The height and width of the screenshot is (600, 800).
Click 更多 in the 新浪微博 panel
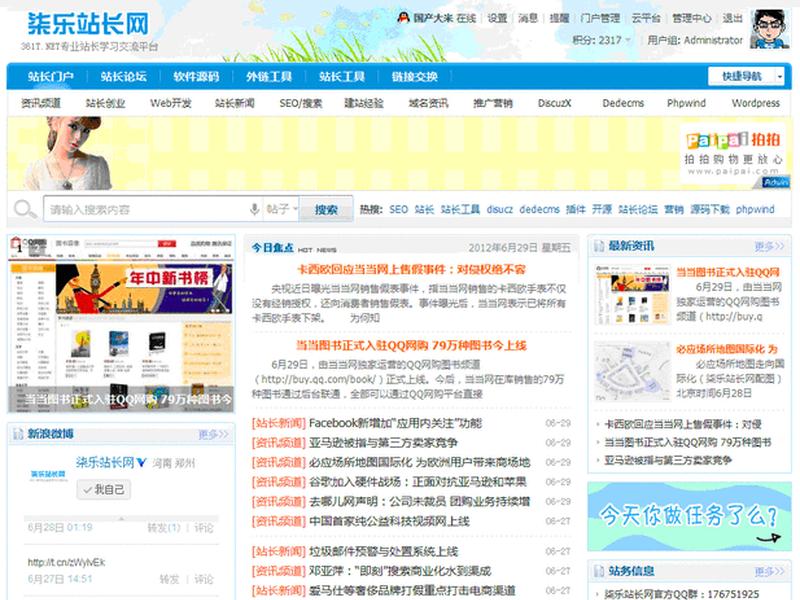(x=213, y=434)
